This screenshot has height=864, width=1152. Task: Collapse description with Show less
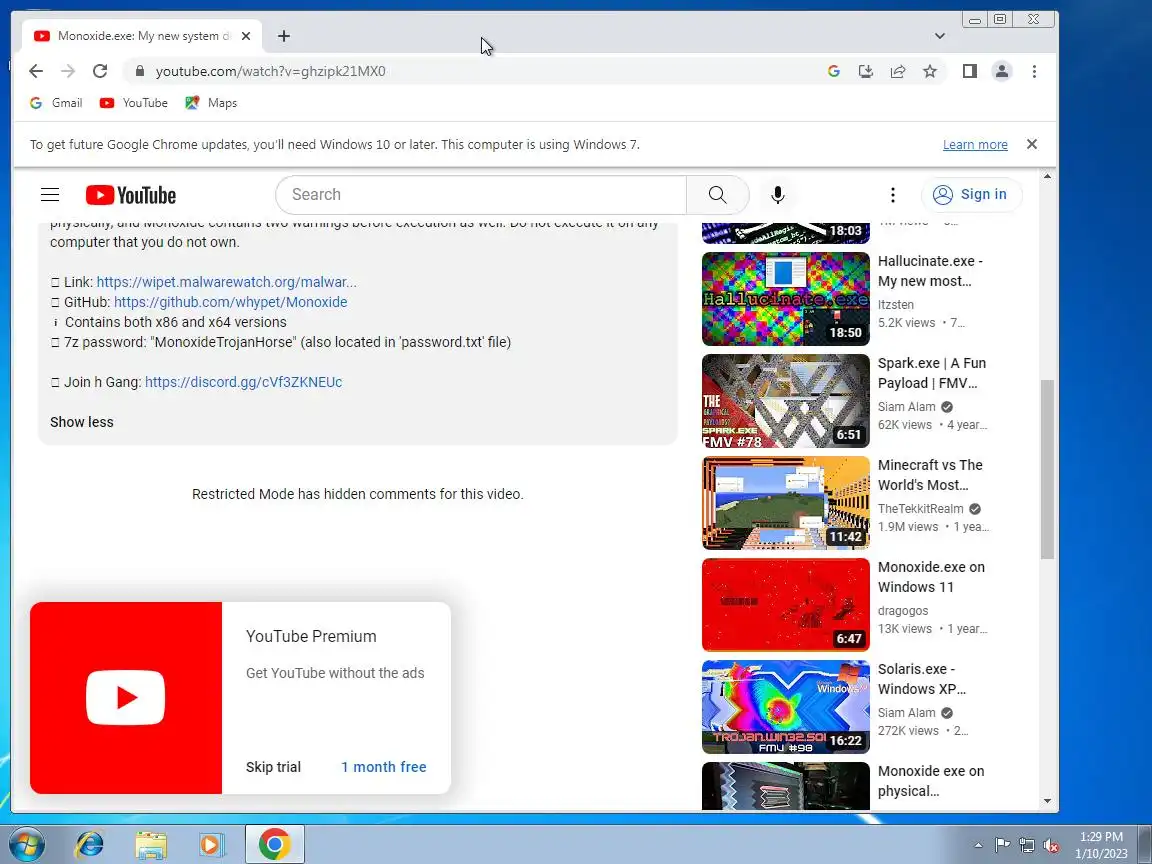pyautogui.click(x=82, y=422)
